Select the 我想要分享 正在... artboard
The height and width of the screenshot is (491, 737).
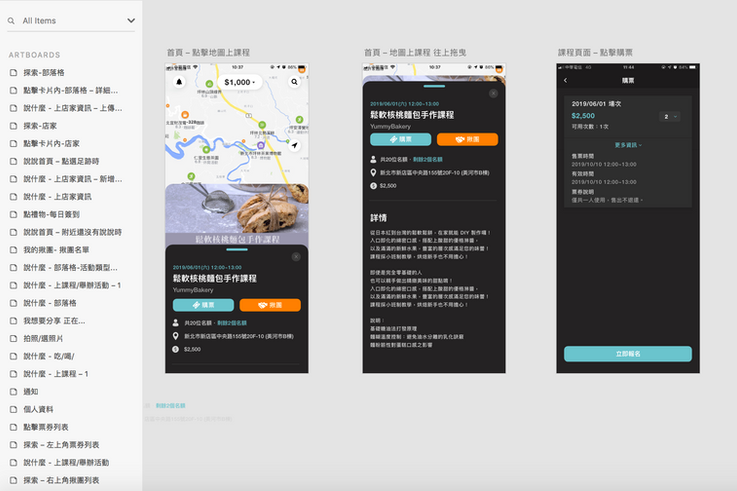pyautogui.click(x=54, y=321)
